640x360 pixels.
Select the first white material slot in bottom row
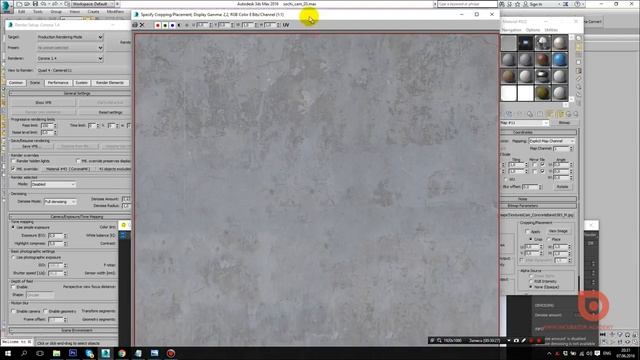[x=509, y=93]
